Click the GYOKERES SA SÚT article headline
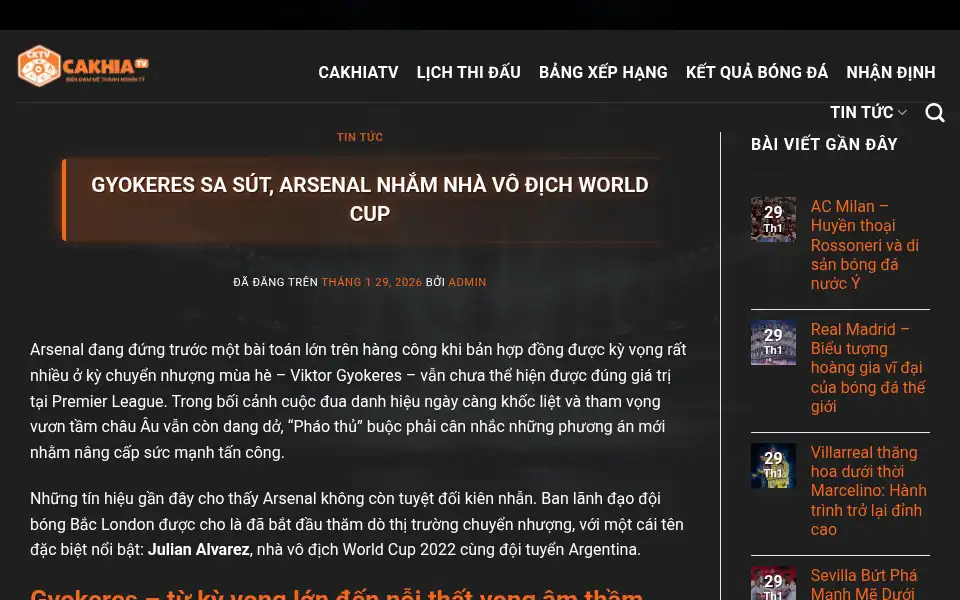This screenshot has width=960, height=600. click(370, 199)
